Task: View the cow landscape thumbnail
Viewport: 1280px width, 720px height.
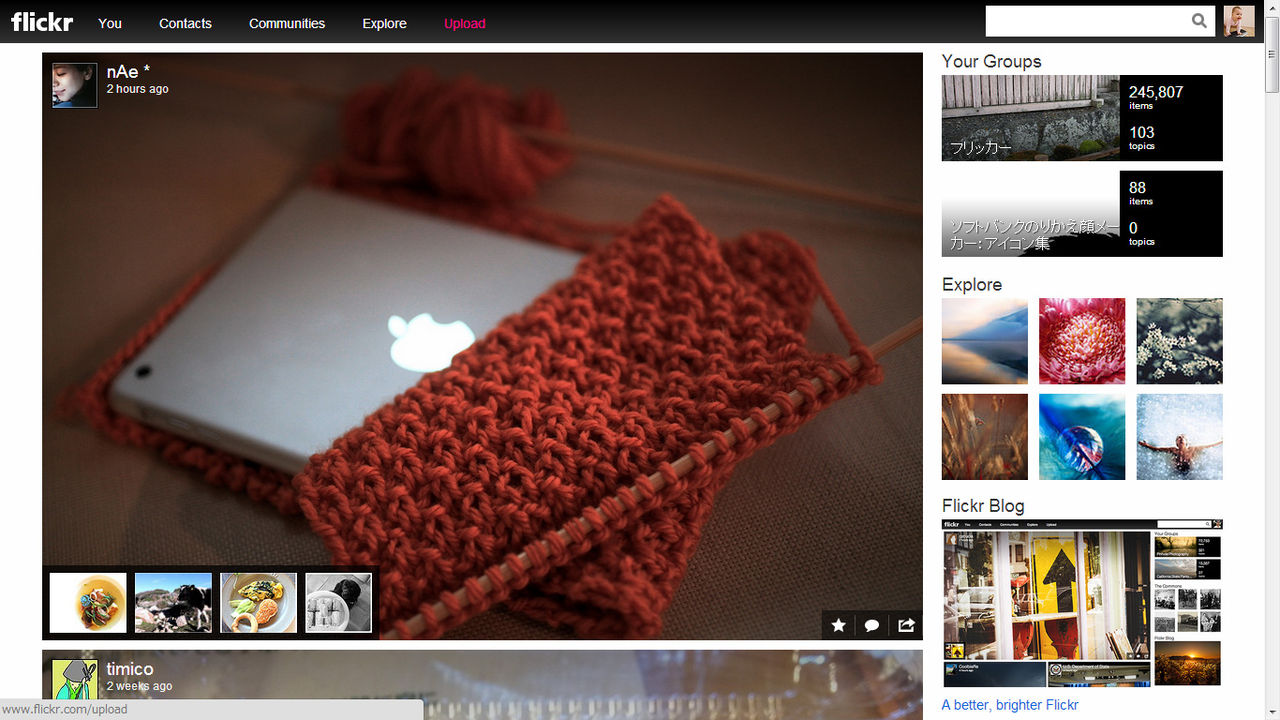Action: coord(173,603)
